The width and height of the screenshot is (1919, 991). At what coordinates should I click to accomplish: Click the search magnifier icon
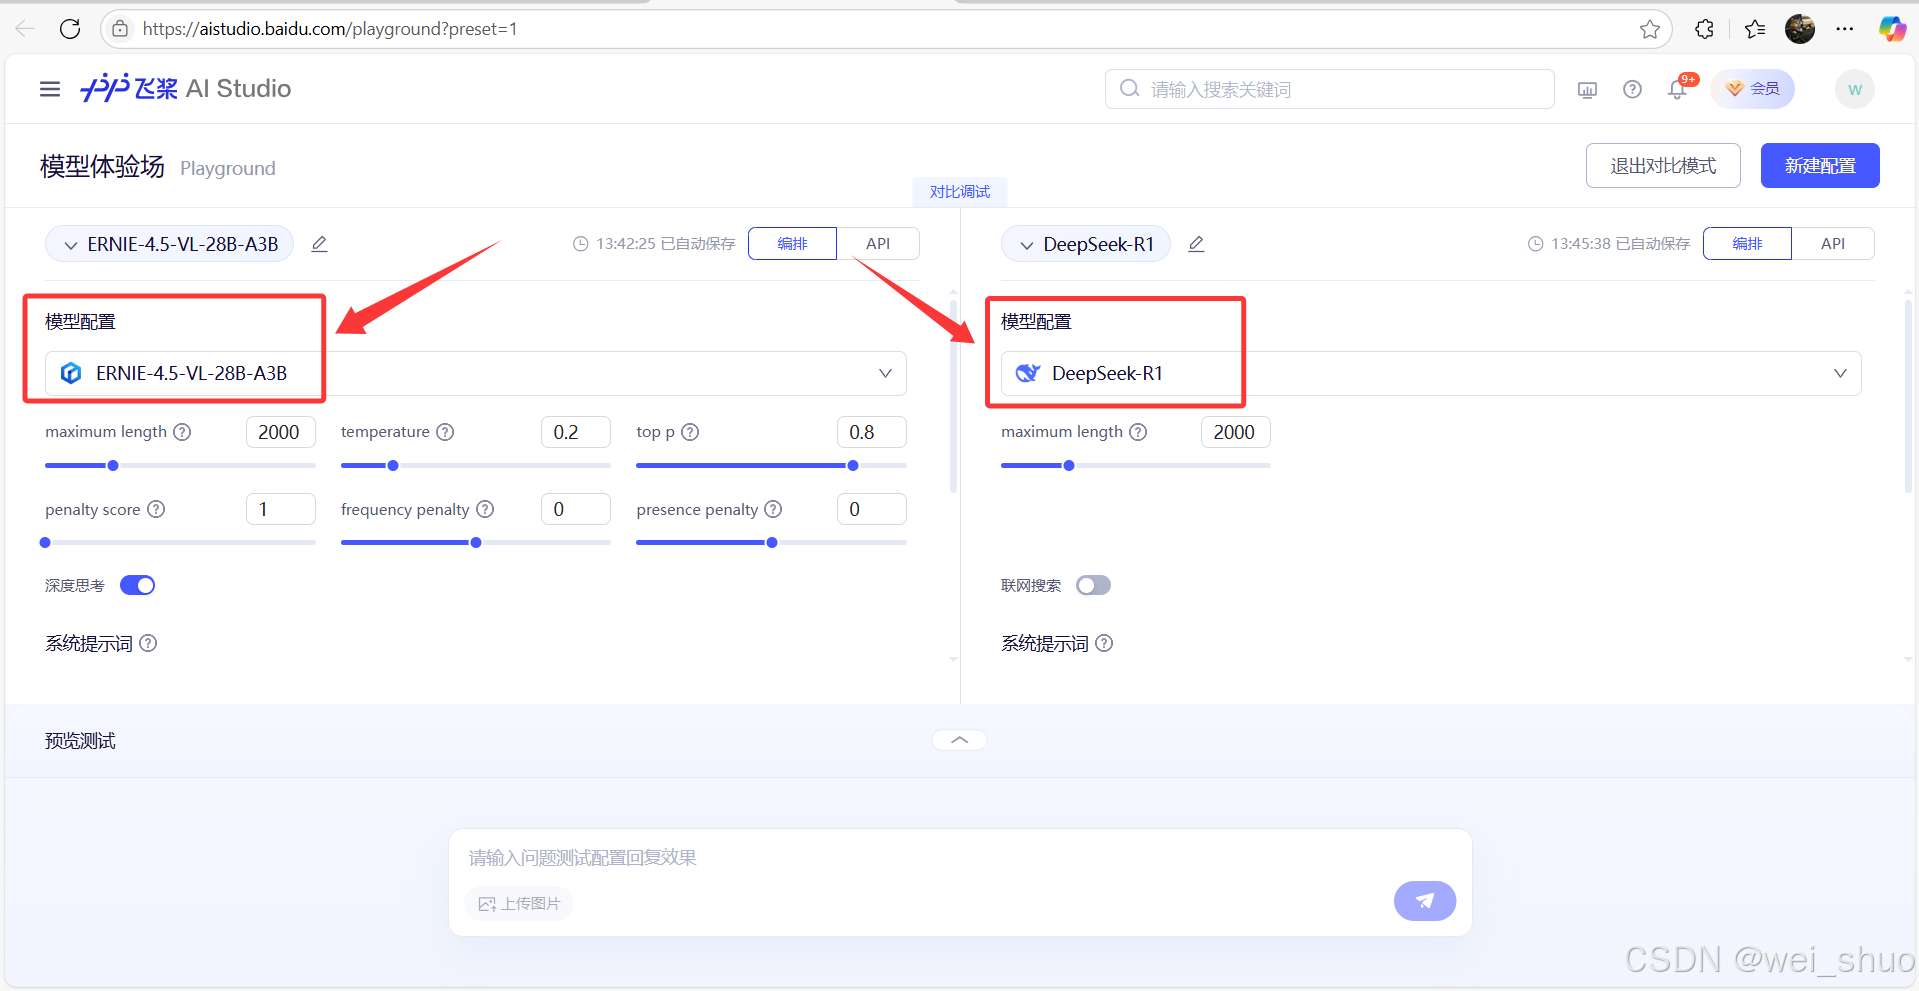[x=1129, y=89]
